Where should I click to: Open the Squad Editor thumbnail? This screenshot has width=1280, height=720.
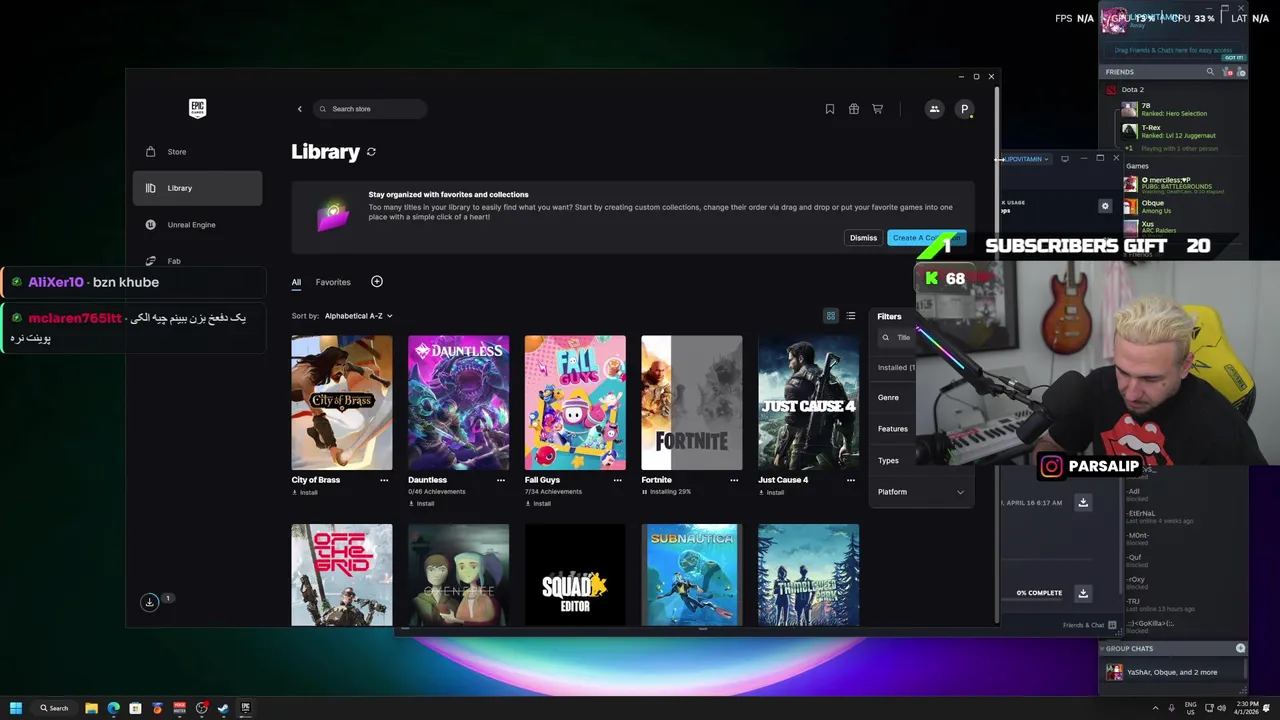[575, 575]
